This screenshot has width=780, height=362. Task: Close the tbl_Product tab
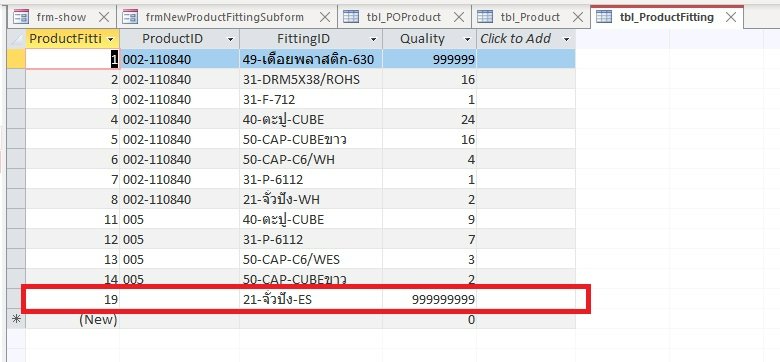click(x=578, y=17)
